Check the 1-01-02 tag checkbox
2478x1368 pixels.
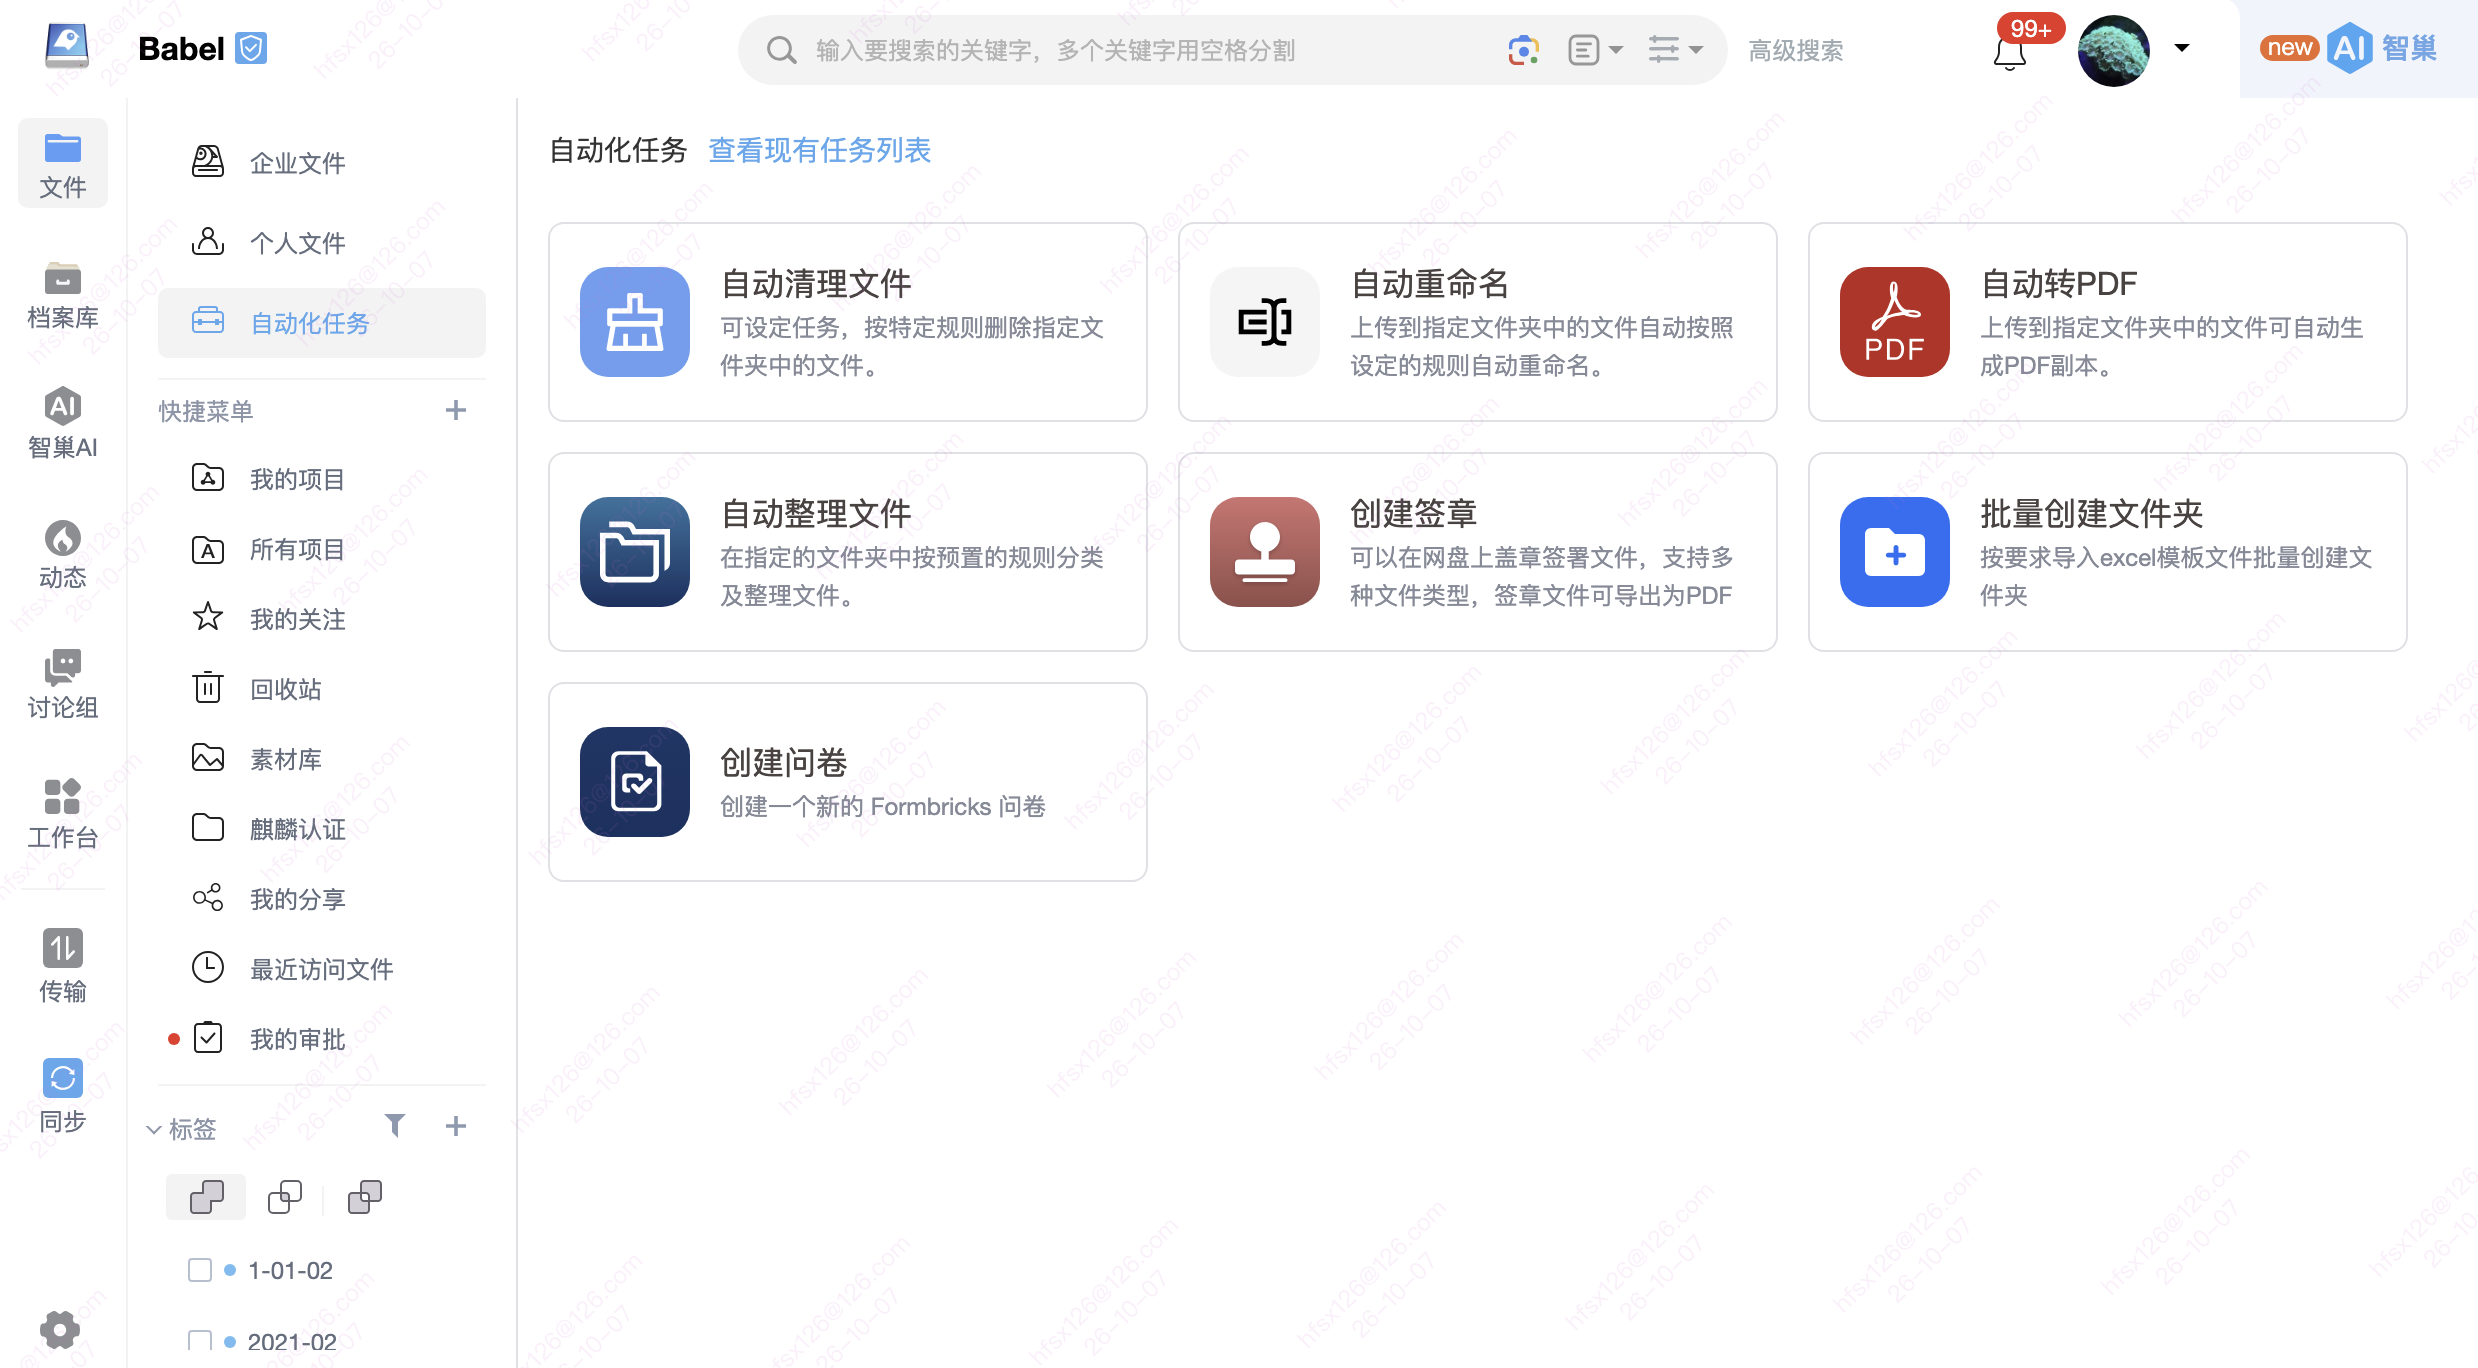pyautogui.click(x=200, y=1270)
